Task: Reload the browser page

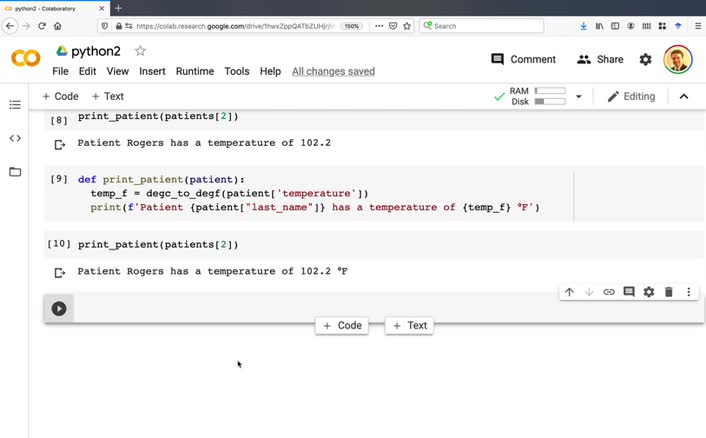Action: click(x=42, y=26)
